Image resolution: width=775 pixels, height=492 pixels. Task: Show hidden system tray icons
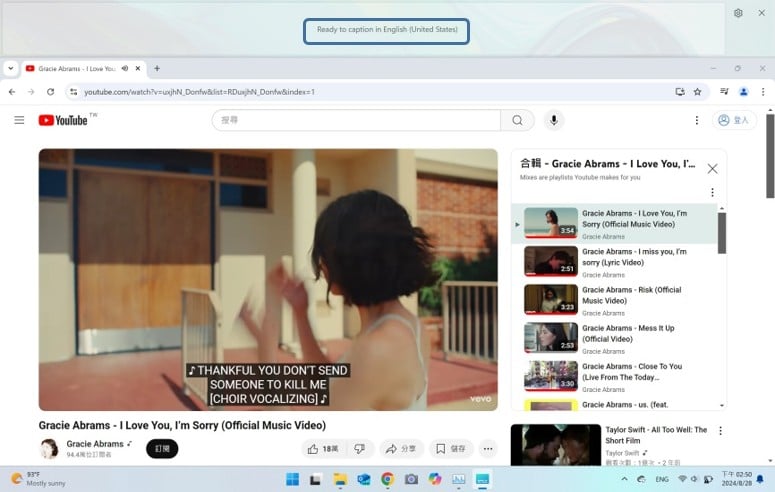point(624,479)
